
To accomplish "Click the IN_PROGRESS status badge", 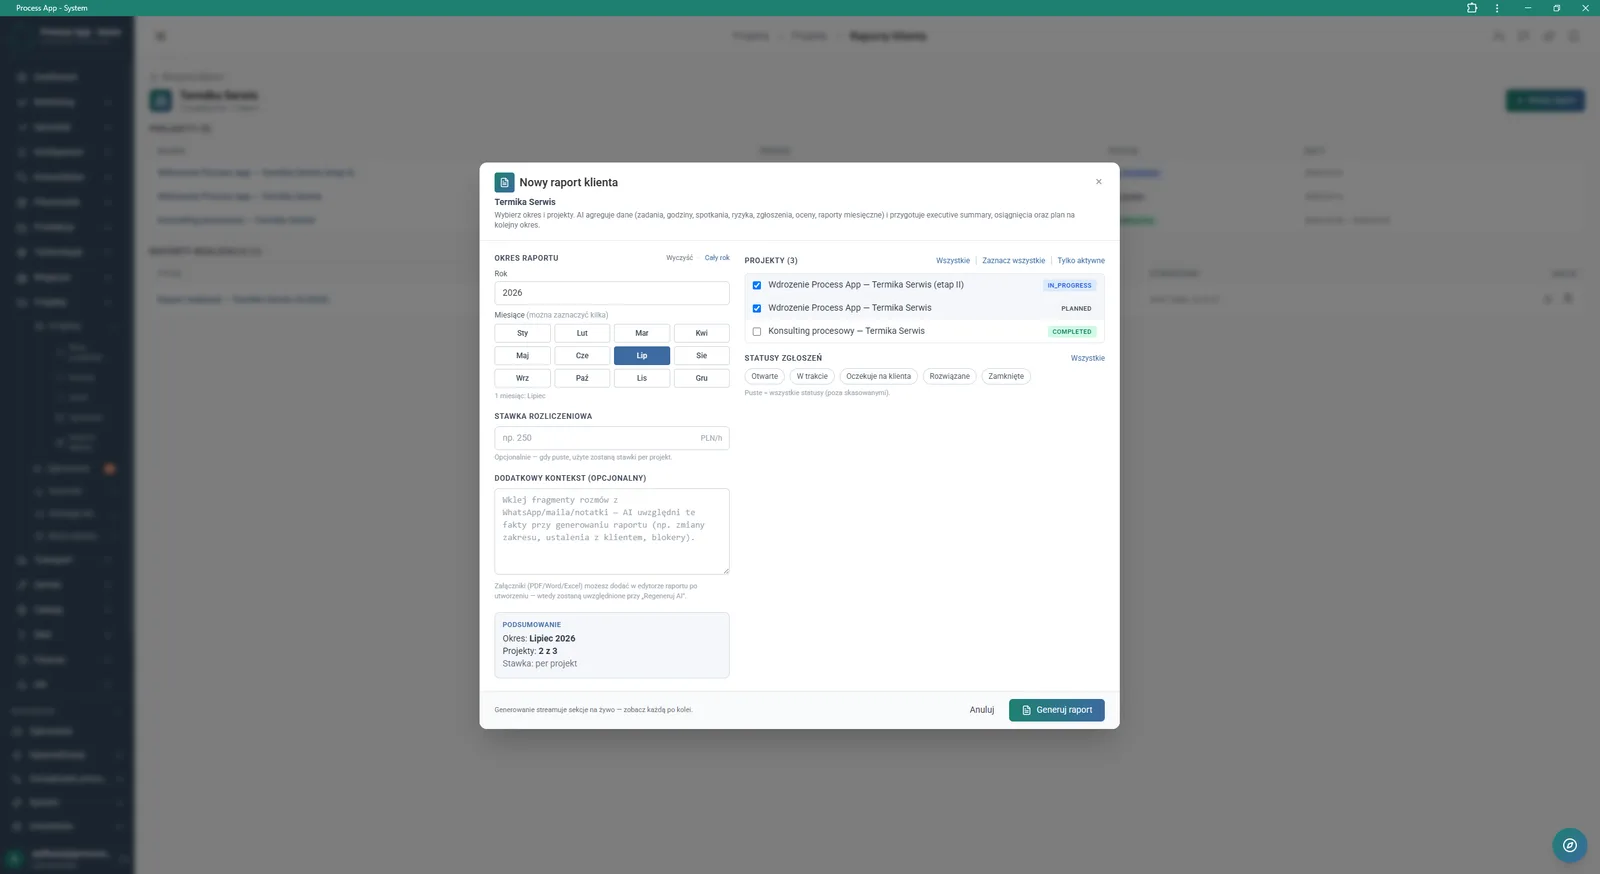I will pyautogui.click(x=1069, y=285).
